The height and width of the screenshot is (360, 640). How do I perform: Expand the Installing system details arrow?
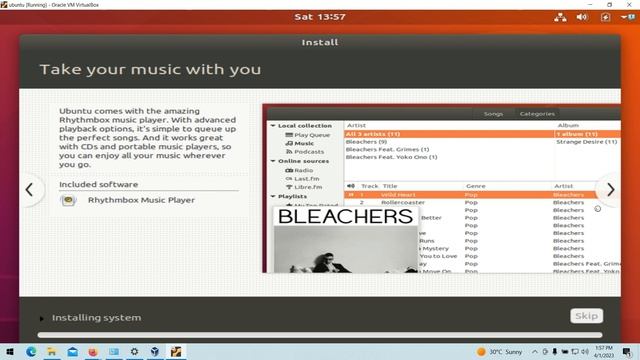tap(42, 318)
